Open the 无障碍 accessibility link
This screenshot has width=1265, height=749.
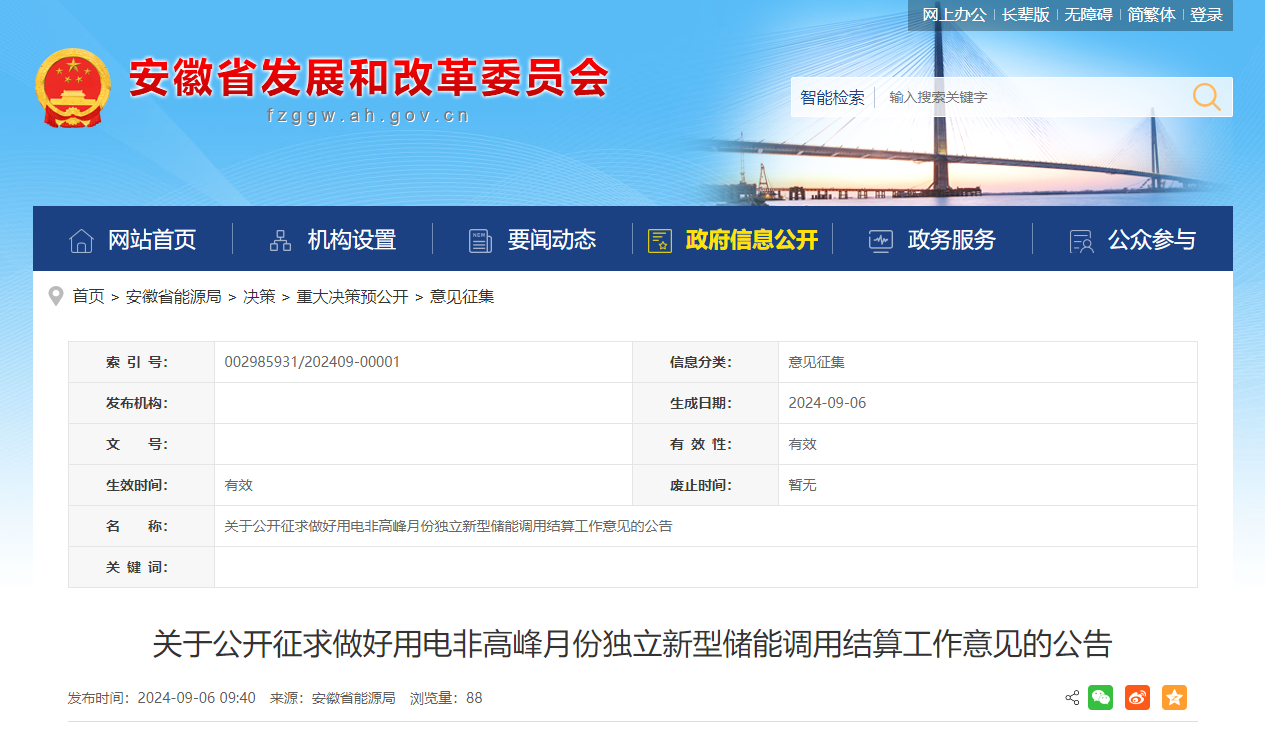coord(1088,15)
